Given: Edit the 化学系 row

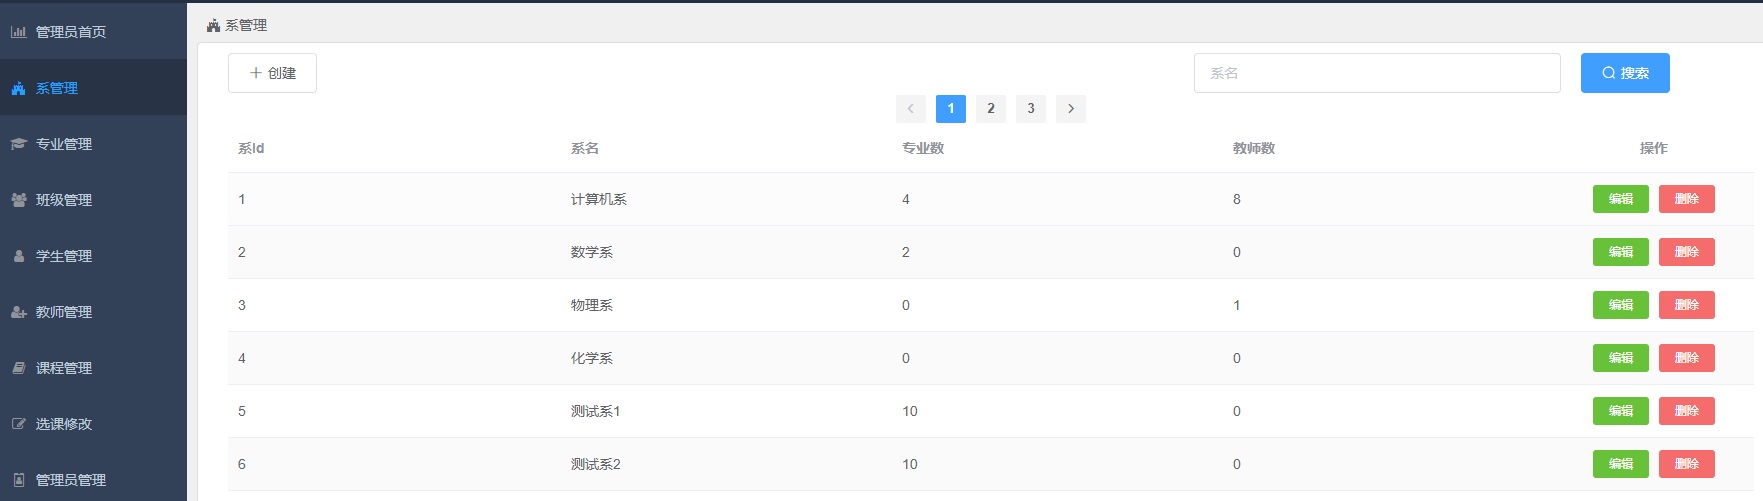Looking at the screenshot, I should [x=1621, y=358].
